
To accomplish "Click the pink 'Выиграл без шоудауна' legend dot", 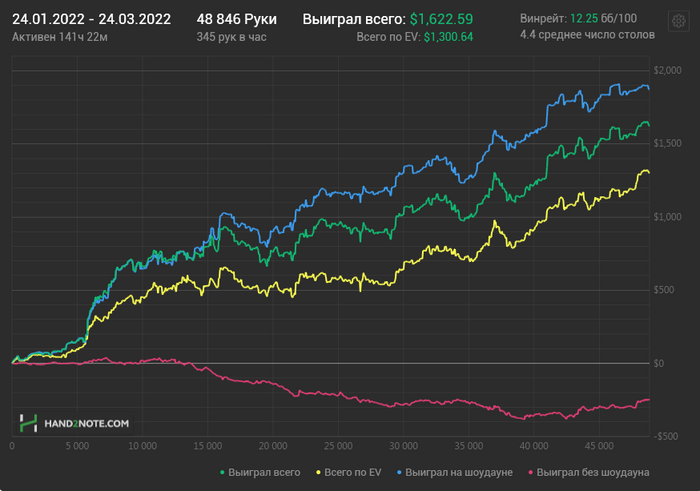I will pos(531,472).
